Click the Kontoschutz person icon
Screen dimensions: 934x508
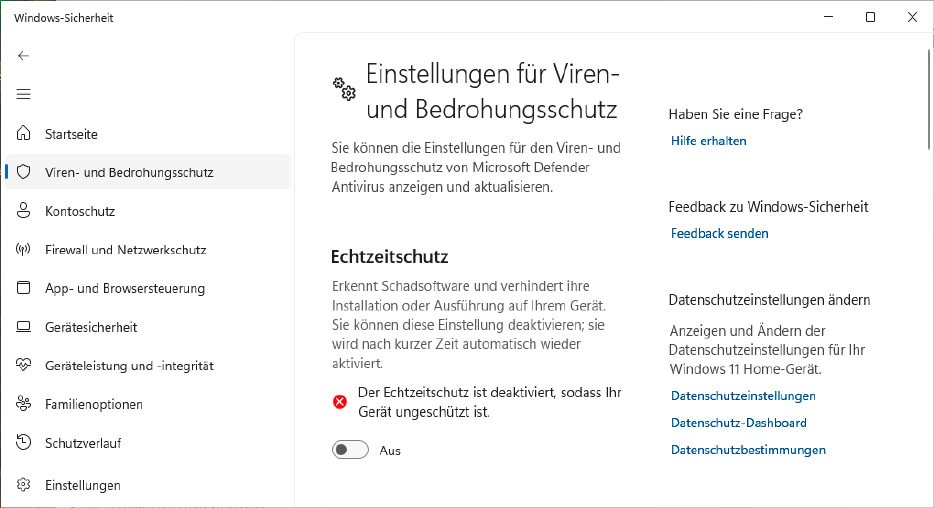coord(24,211)
